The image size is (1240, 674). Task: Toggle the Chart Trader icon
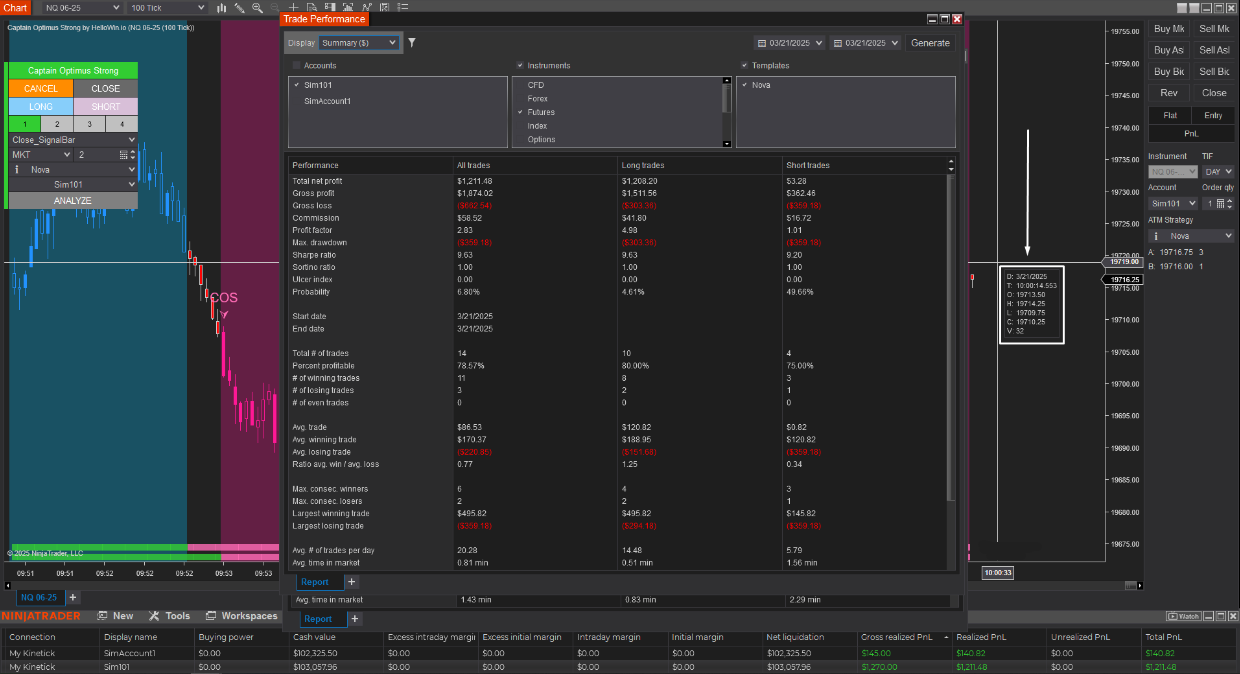tap(330, 7)
